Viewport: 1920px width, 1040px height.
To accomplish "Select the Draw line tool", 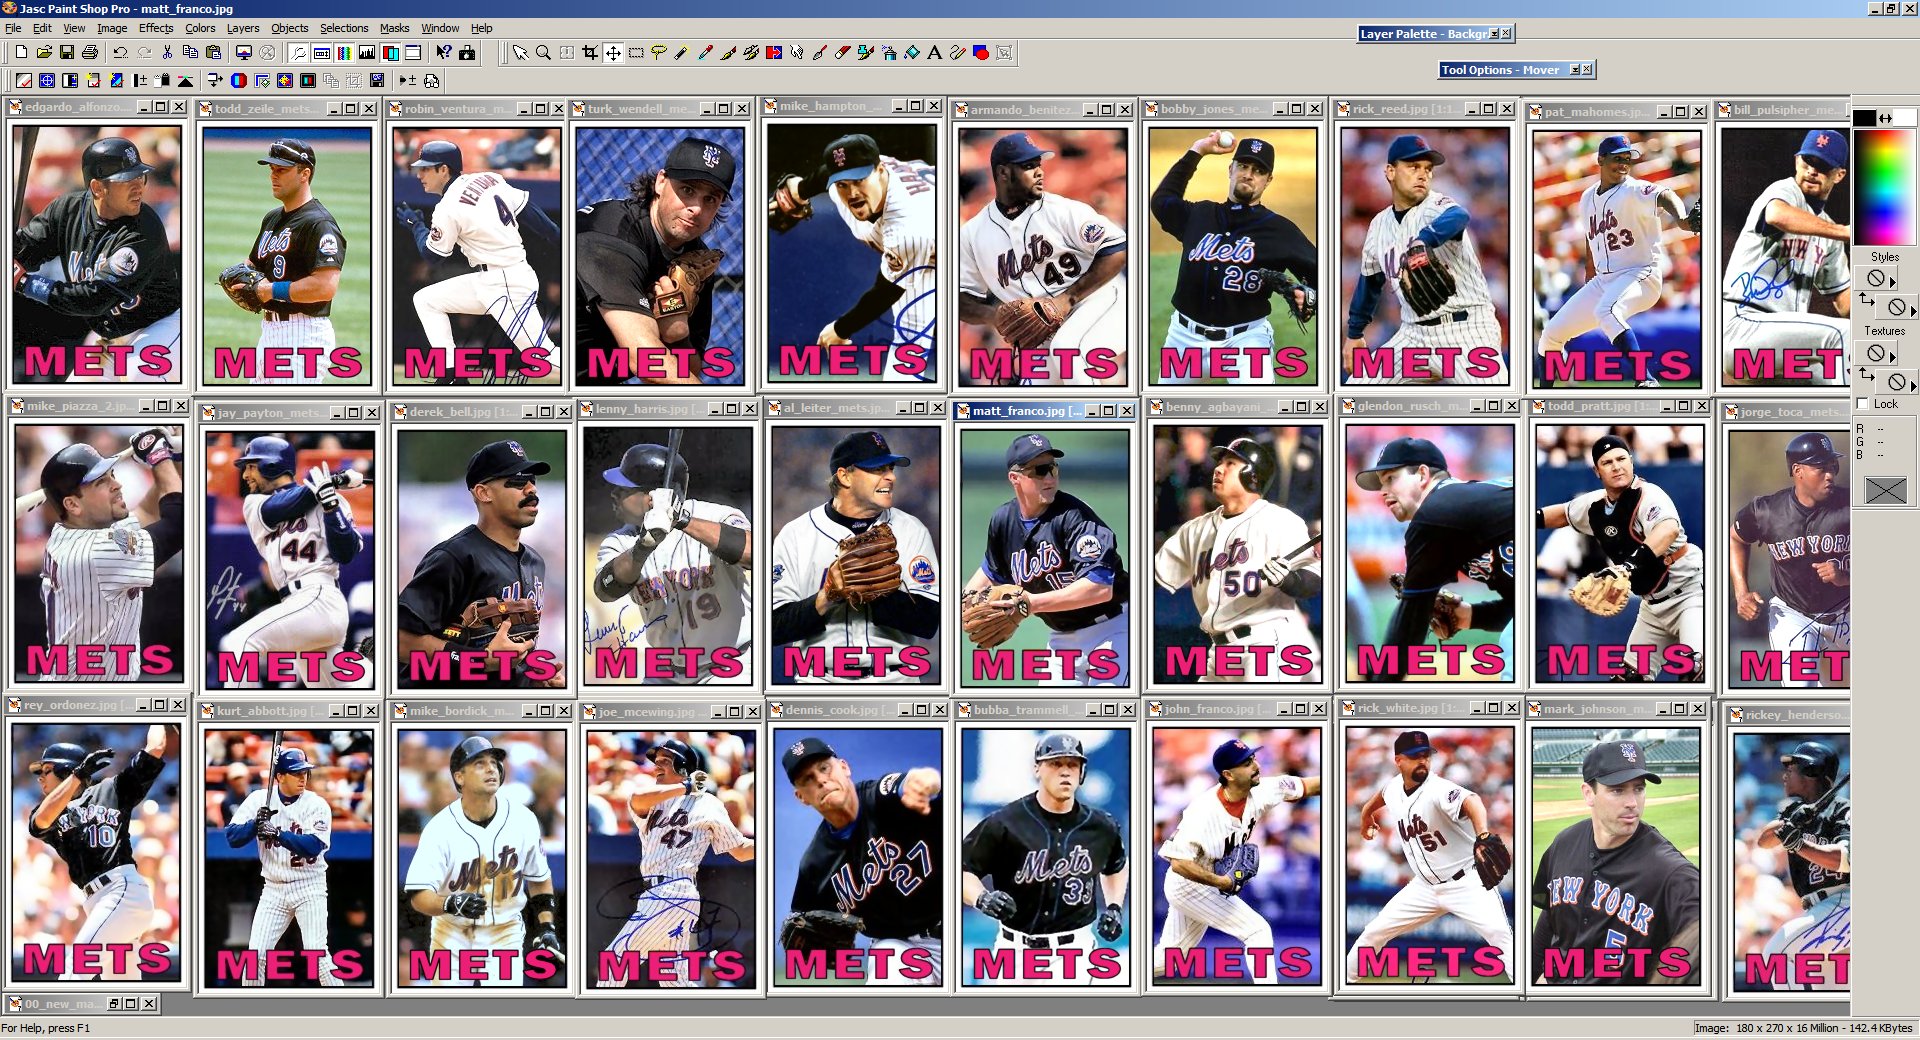I will 958,53.
